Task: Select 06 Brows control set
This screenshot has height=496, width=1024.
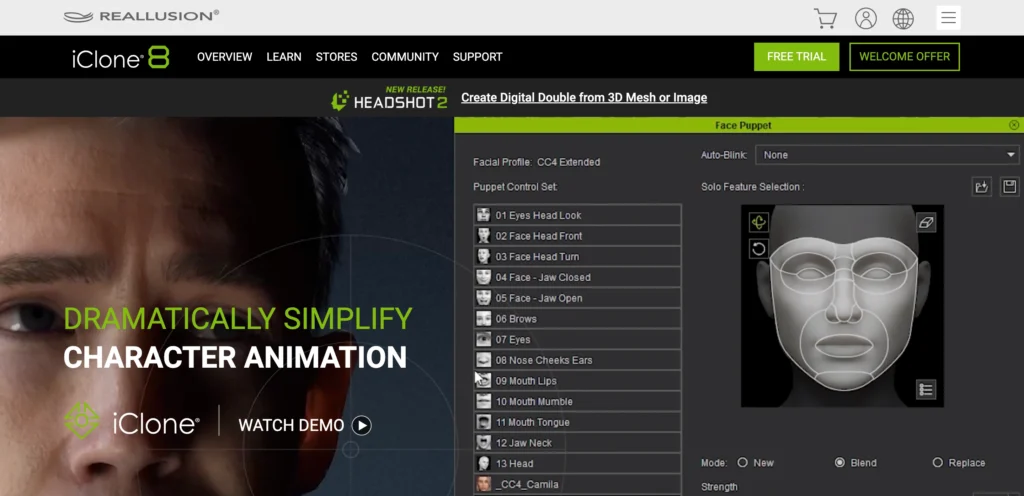Action: click(577, 318)
